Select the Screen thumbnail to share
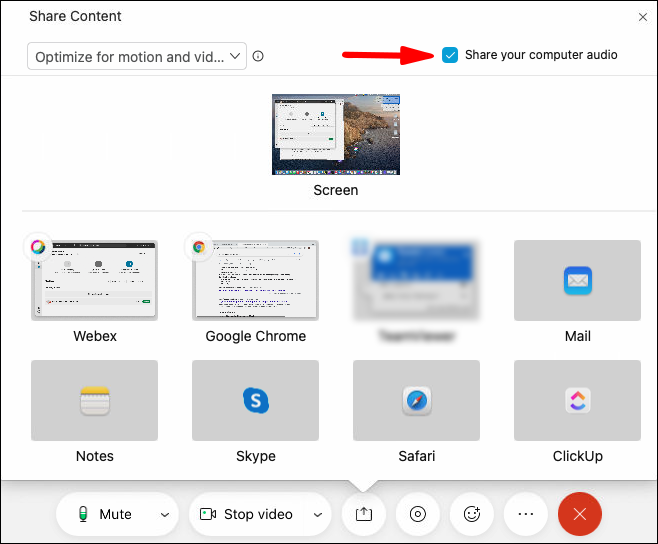This screenshot has width=658, height=544. (x=336, y=134)
